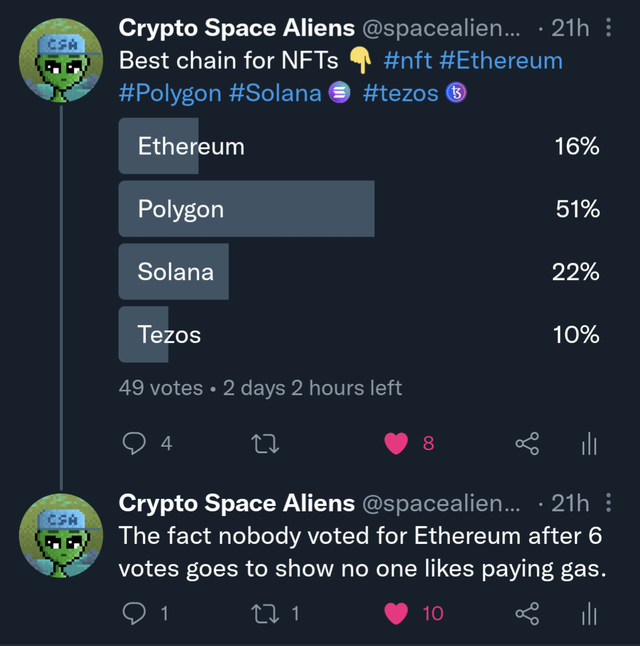Select the Polygon poll result bar
640x646 pixels.
(x=246, y=209)
